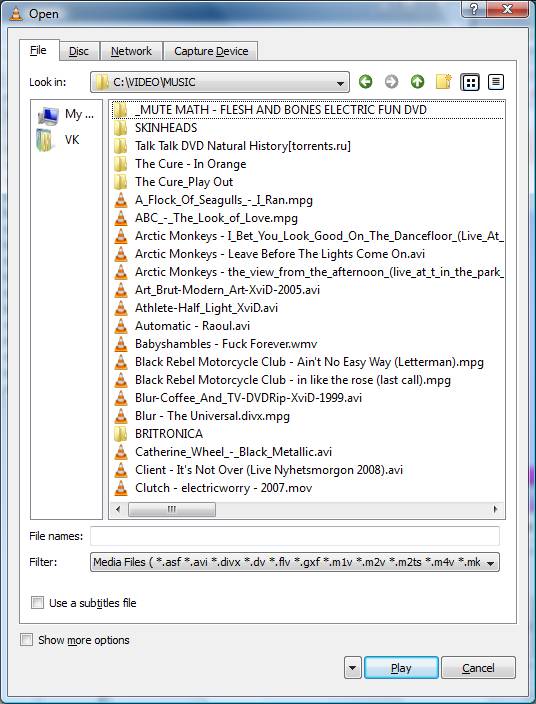Open the Look in path dropdown

tap(340, 83)
